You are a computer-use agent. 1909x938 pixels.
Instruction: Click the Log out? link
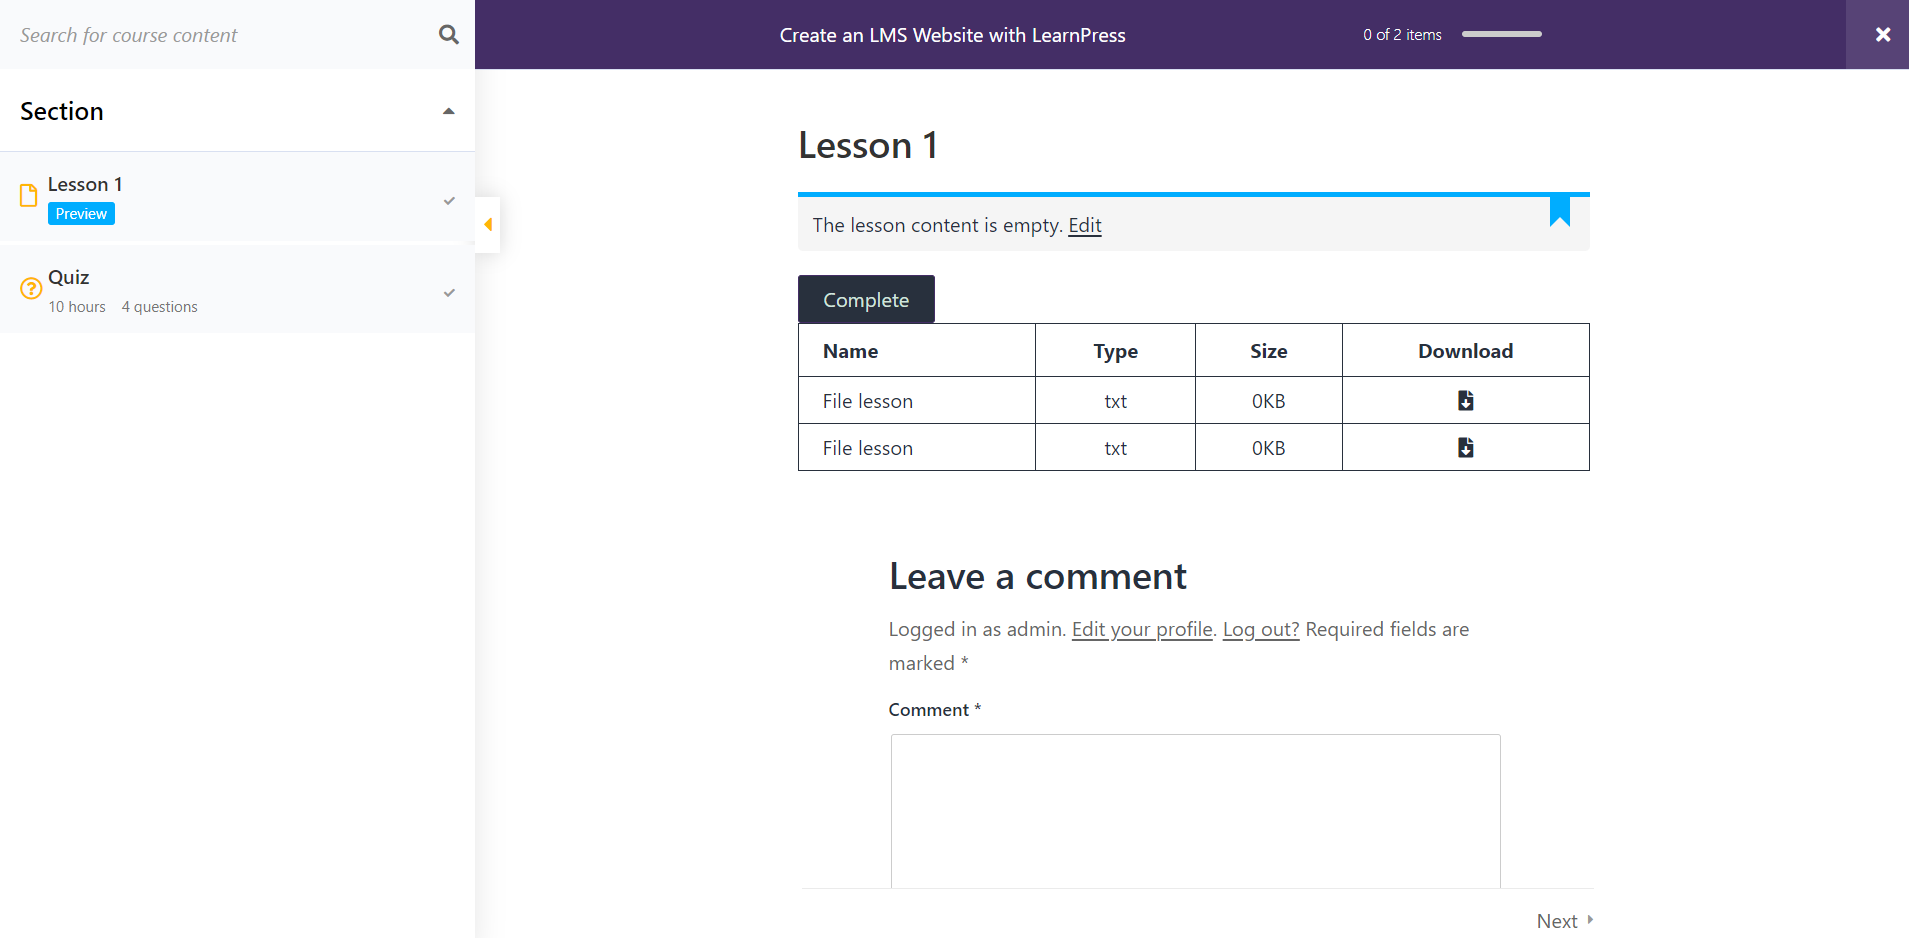(1261, 629)
